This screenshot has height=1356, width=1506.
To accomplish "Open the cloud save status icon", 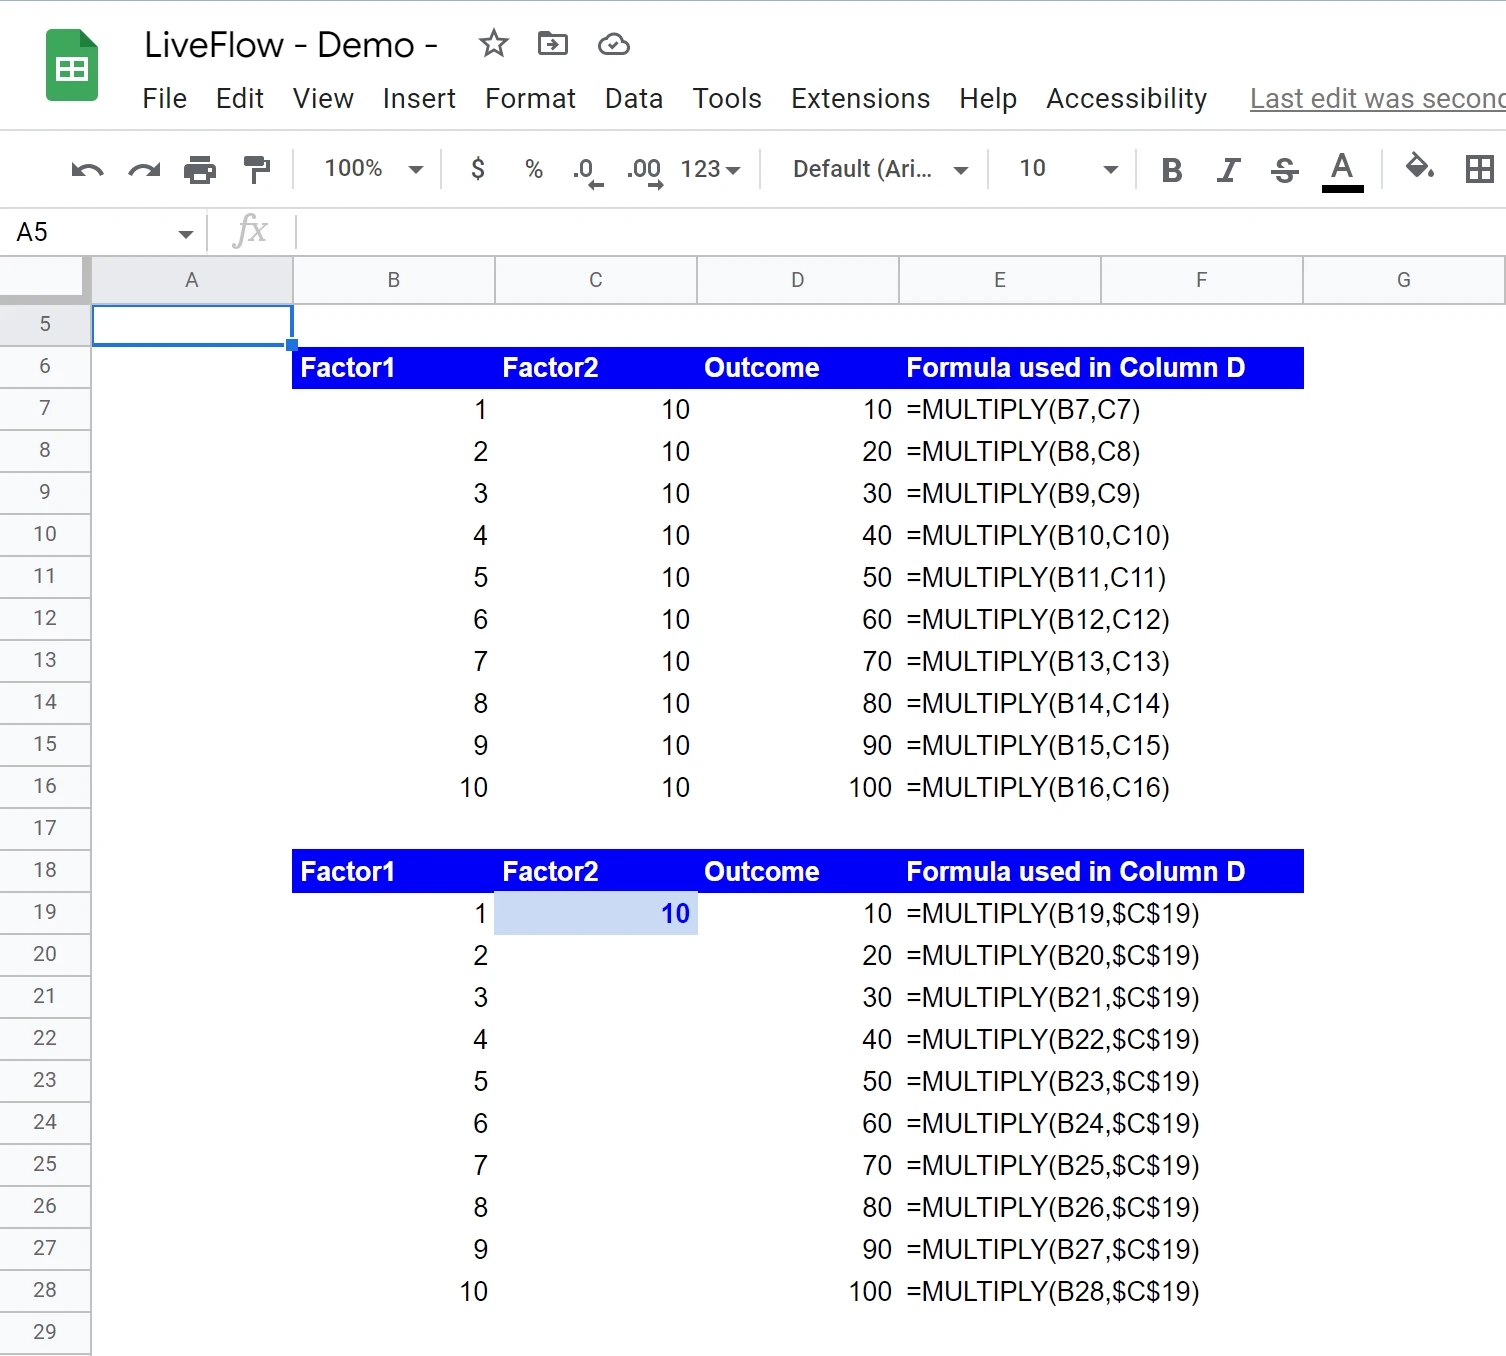I will point(613,44).
